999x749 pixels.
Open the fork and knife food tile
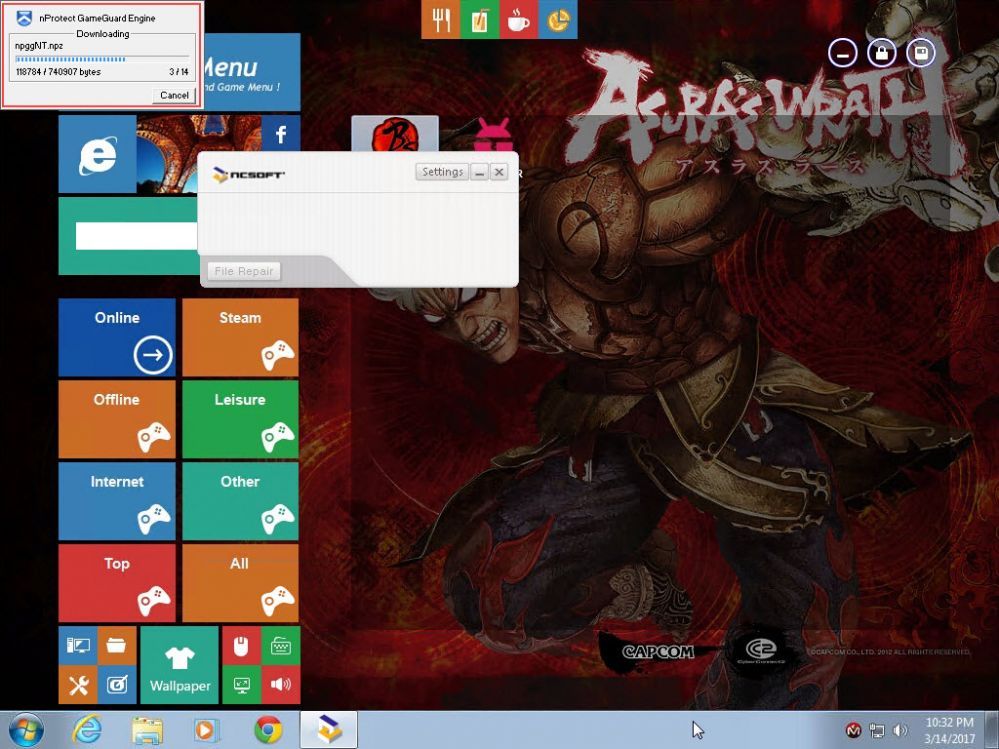440,19
